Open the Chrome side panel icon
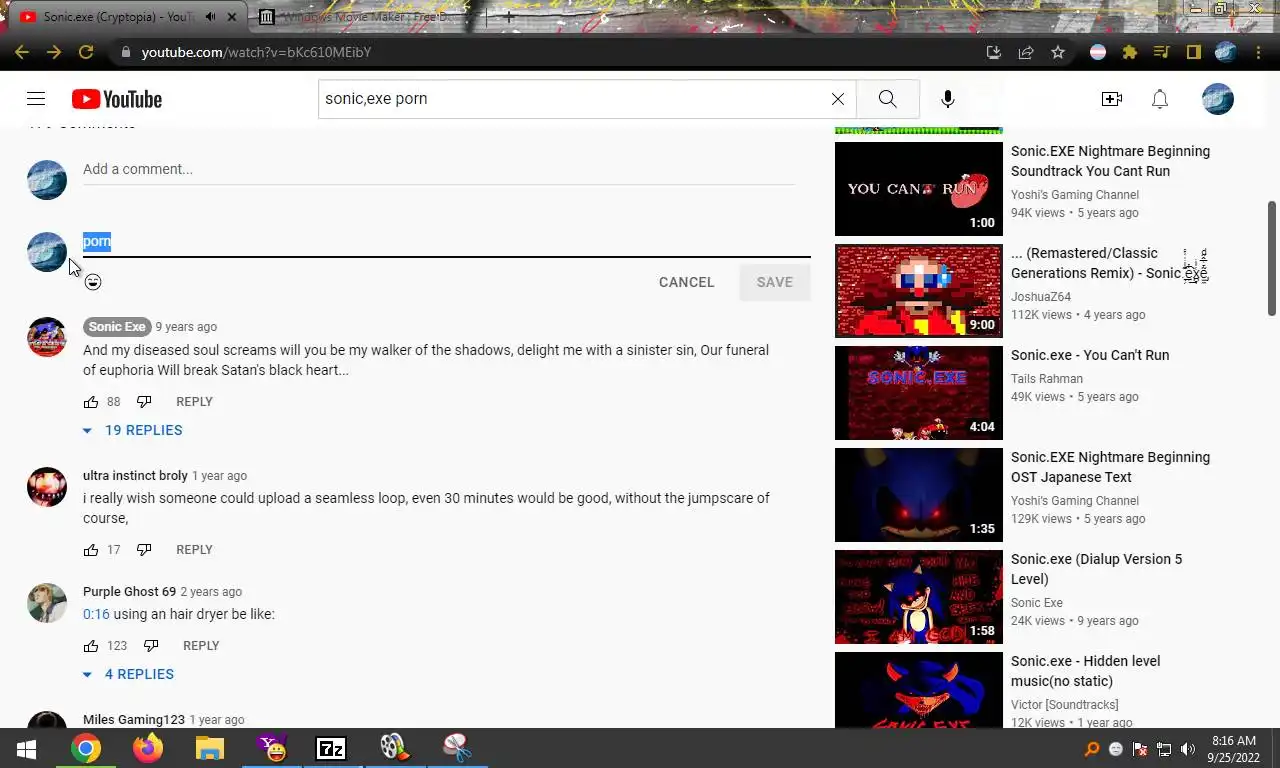Viewport: 1280px width, 768px height. pos(1194,52)
